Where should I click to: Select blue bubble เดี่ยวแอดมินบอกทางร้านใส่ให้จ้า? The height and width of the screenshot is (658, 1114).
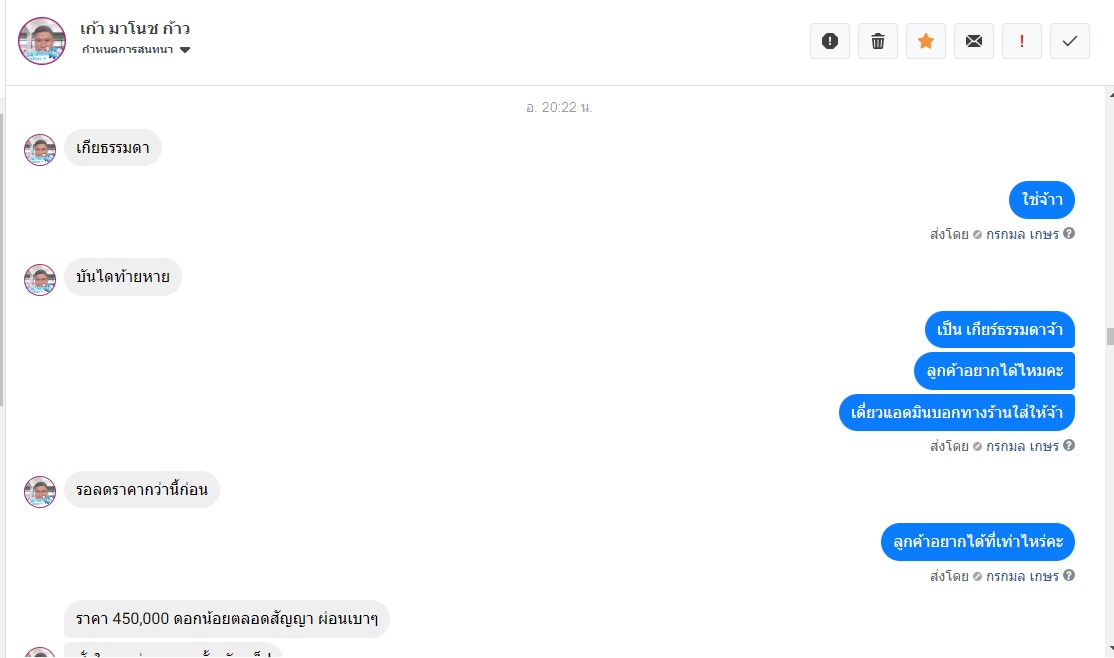coord(957,412)
